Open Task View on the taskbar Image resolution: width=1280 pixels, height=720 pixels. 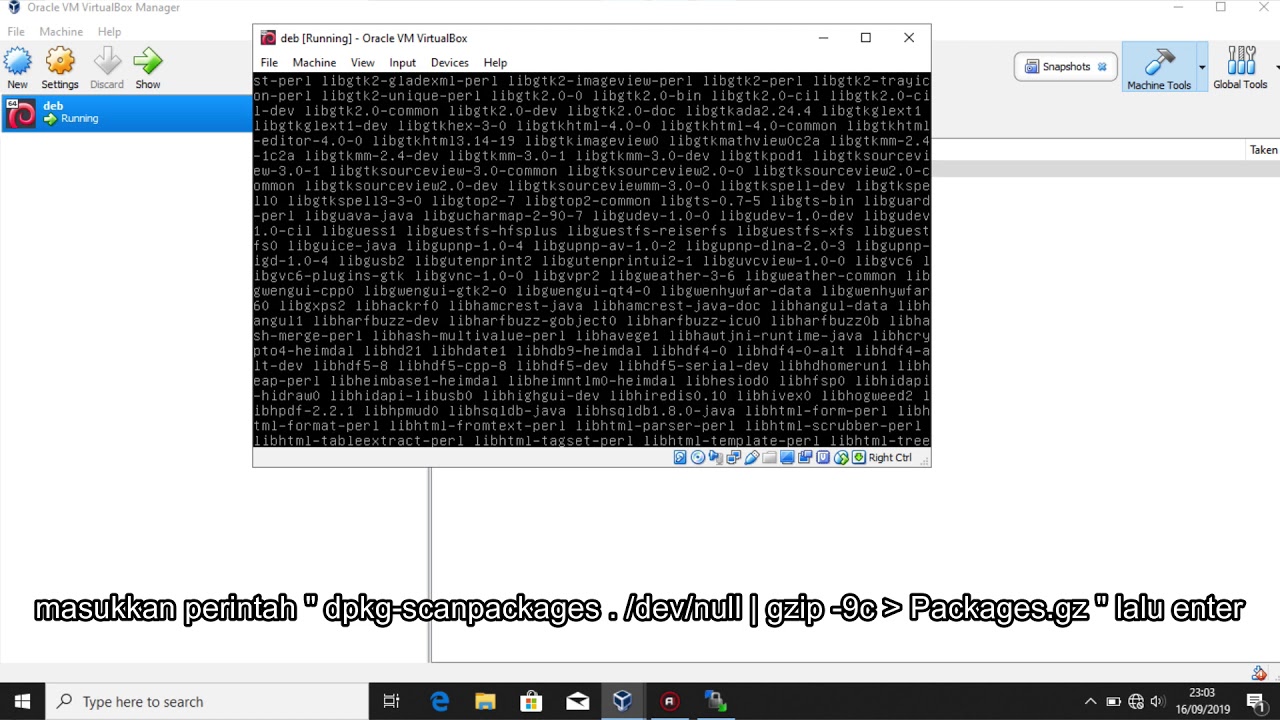click(391, 702)
